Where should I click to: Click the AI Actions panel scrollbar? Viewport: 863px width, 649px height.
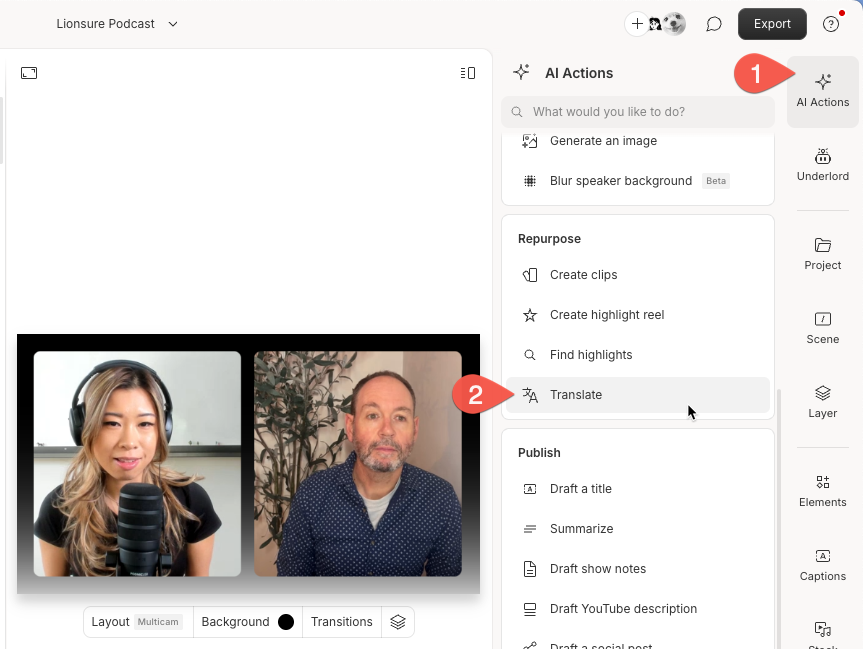778,517
